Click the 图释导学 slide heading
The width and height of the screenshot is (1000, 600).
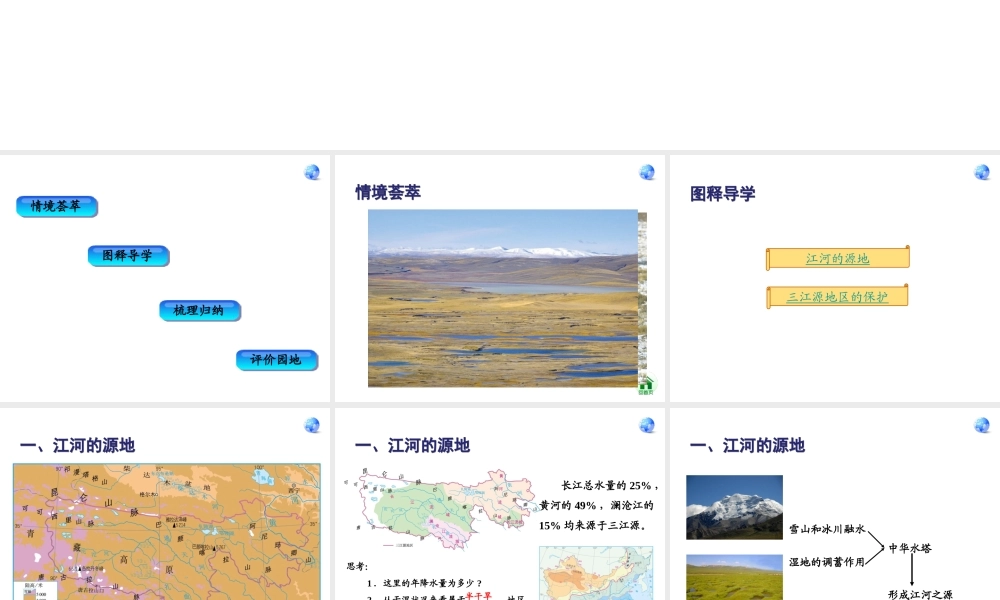tap(723, 194)
